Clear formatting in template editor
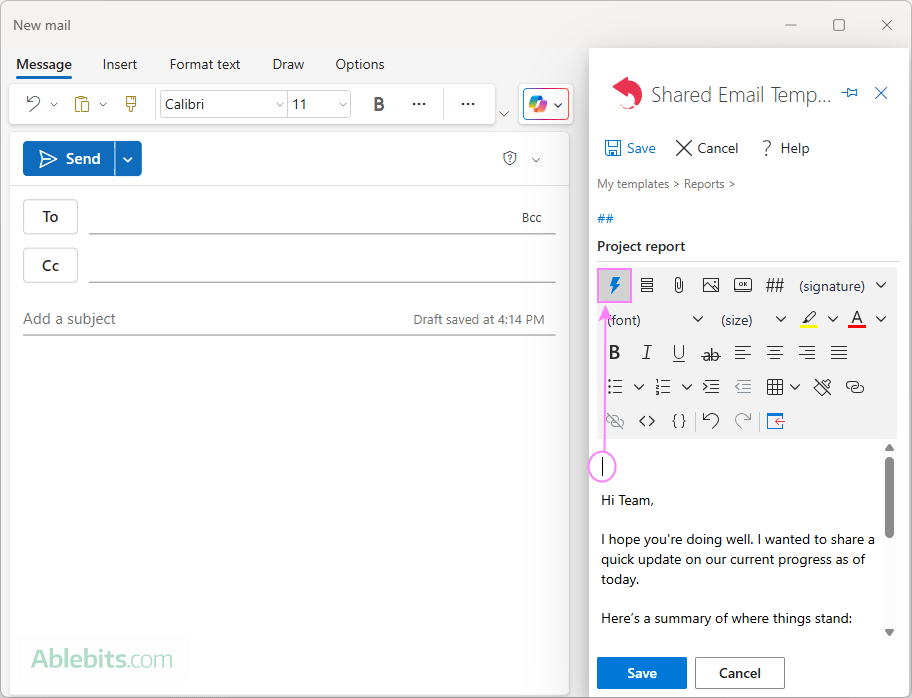The image size is (912, 698). pyautogui.click(x=822, y=387)
